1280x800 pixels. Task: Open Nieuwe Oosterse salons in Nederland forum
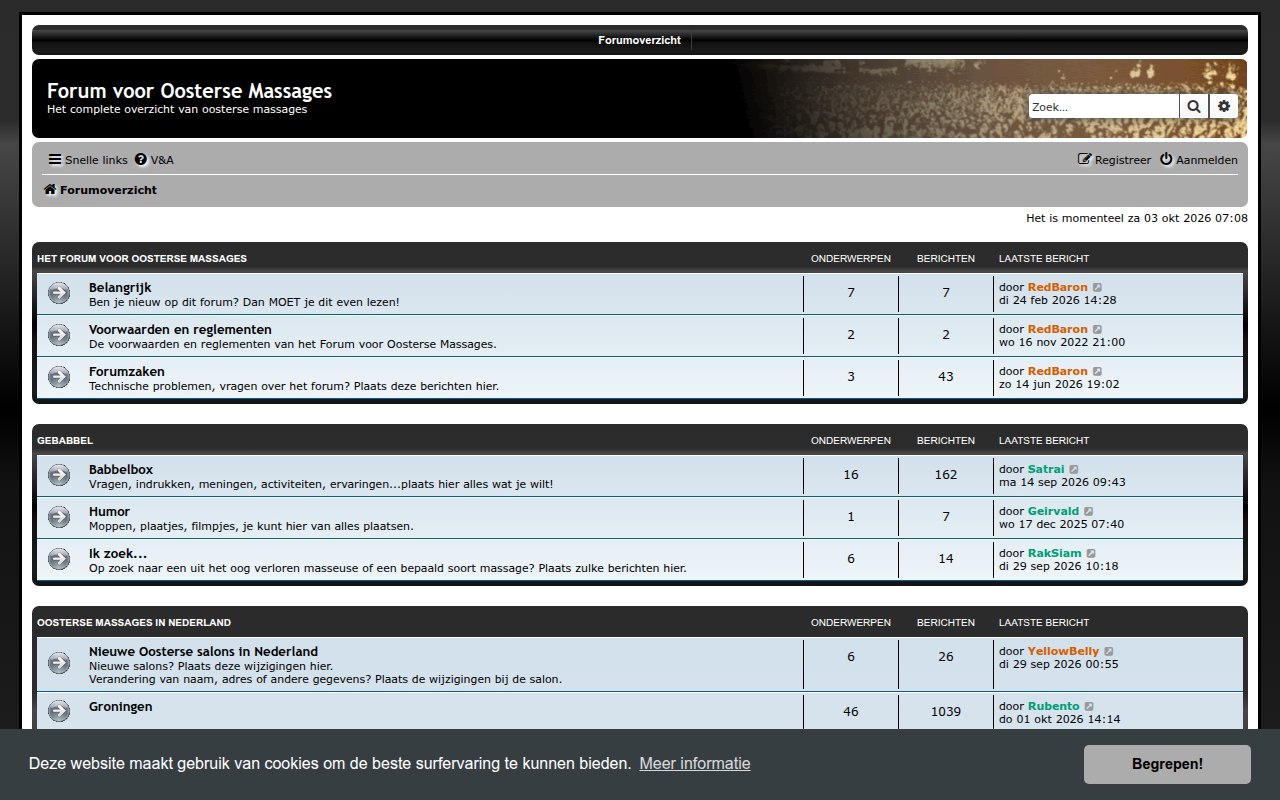point(204,651)
